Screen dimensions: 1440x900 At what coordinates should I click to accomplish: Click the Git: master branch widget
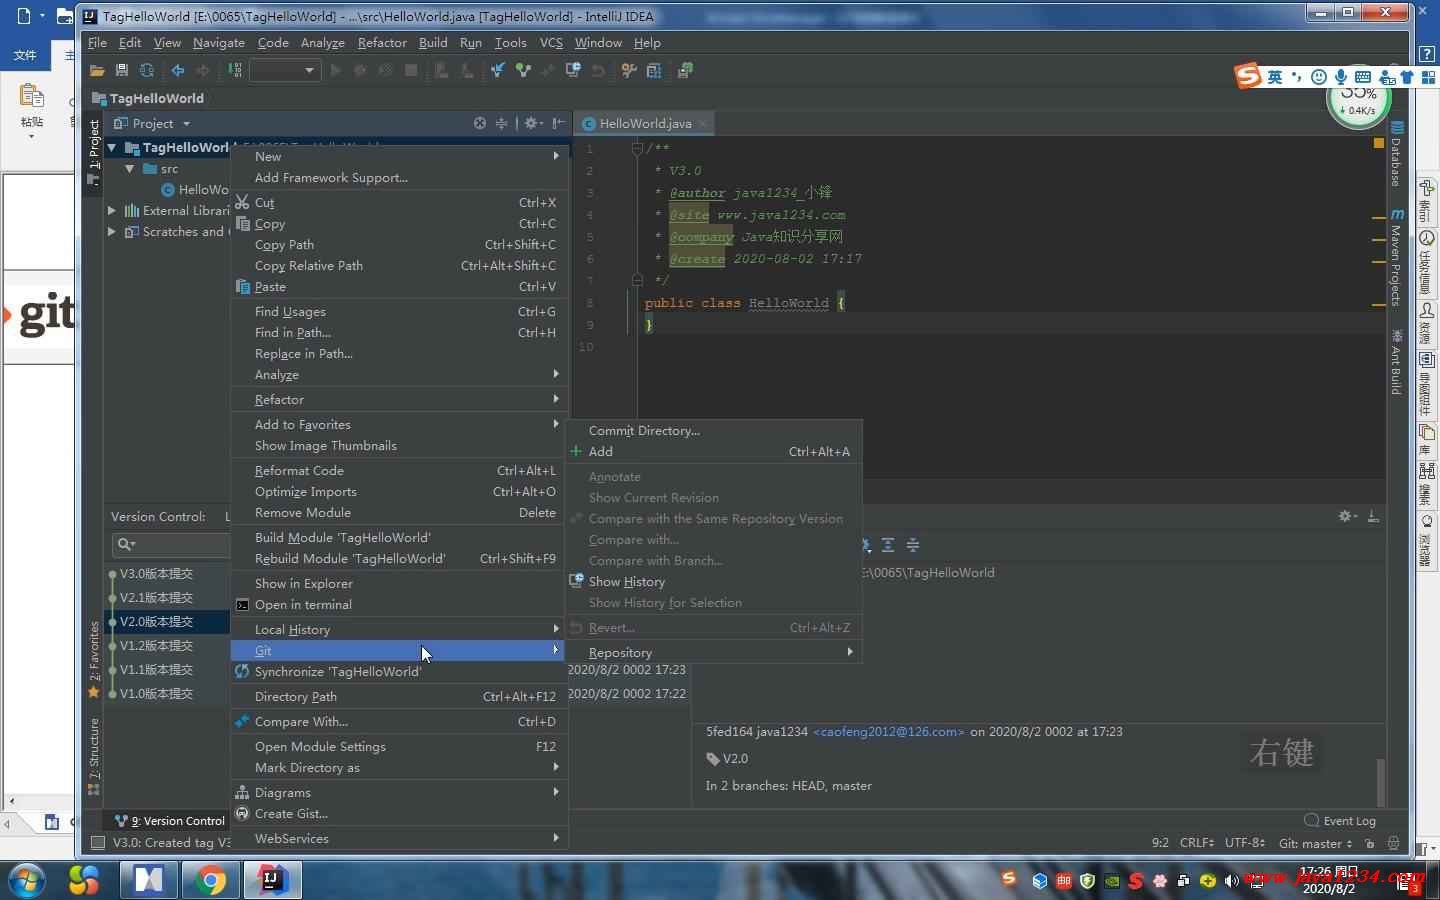click(x=1315, y=843)
